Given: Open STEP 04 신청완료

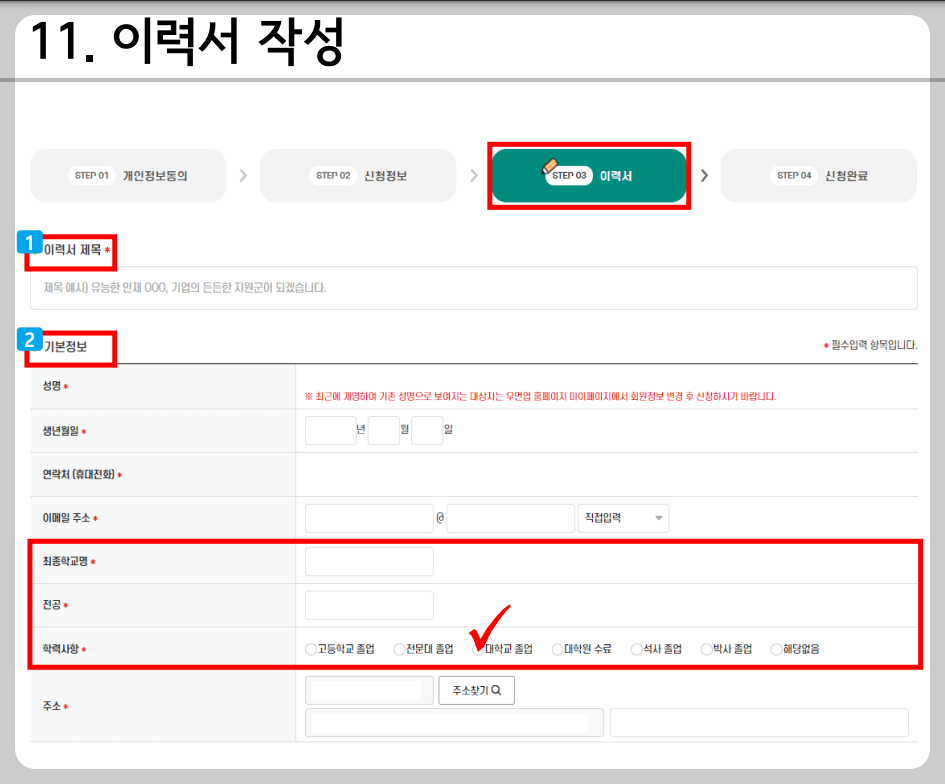Looking at the screenshot, I should tap(818, 174).
